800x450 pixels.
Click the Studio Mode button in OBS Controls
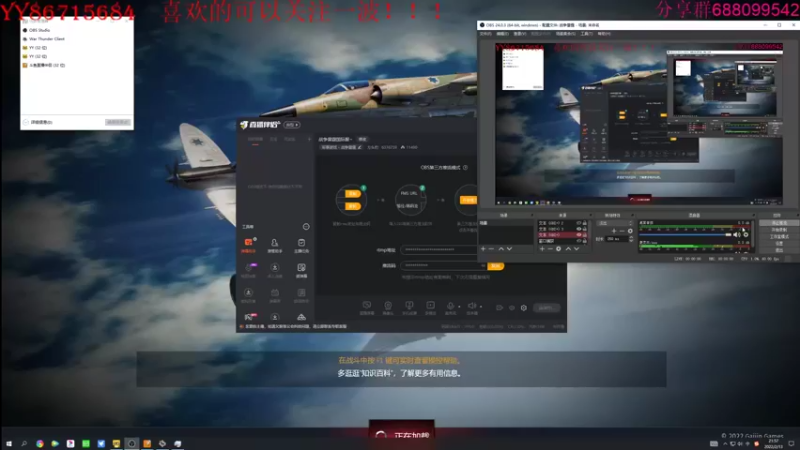pos(779,237)
